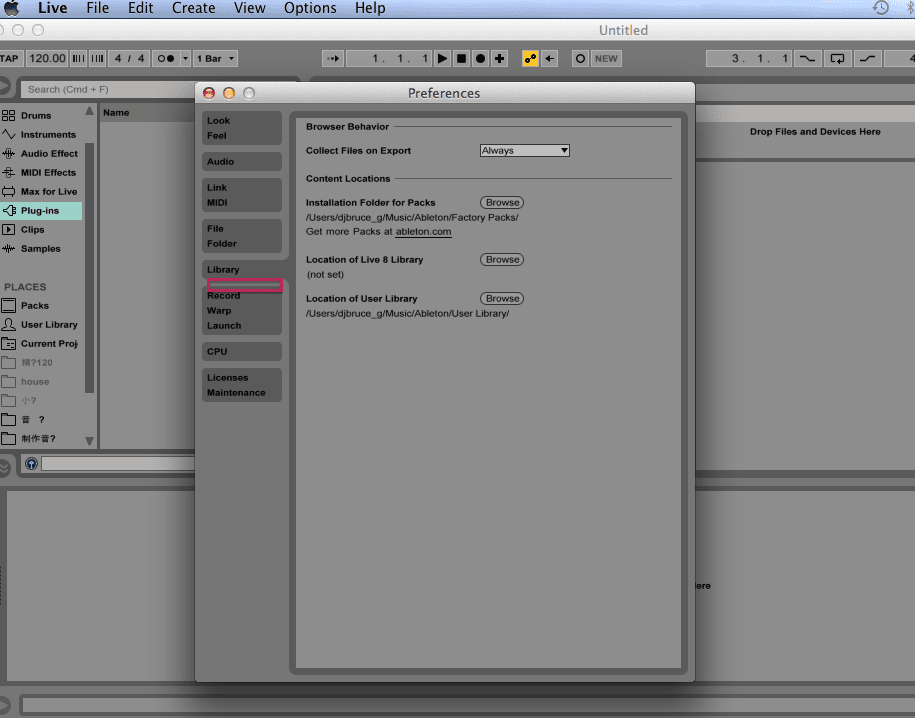This screenshot has height=718, width=915.
Task: Click the 4 / 4 time signature field
Action: point(130,58)
